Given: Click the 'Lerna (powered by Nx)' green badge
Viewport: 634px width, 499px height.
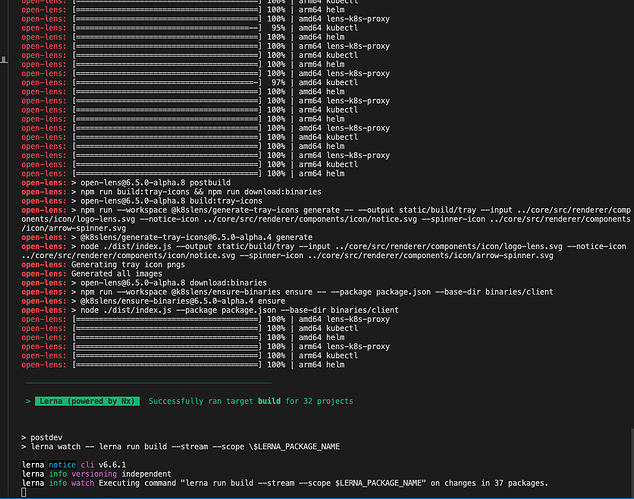Looking at the screenshot, I should (87, 401).
